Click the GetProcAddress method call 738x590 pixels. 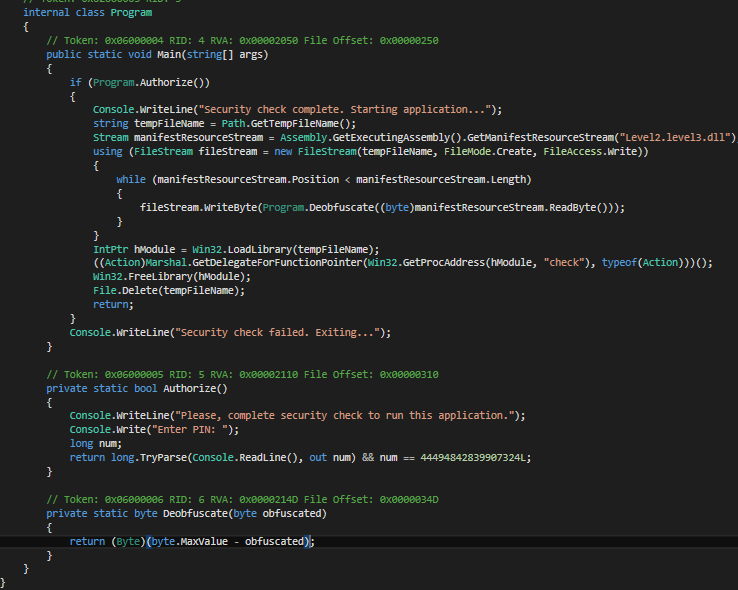pyautogui.click(x=443, y=263)
